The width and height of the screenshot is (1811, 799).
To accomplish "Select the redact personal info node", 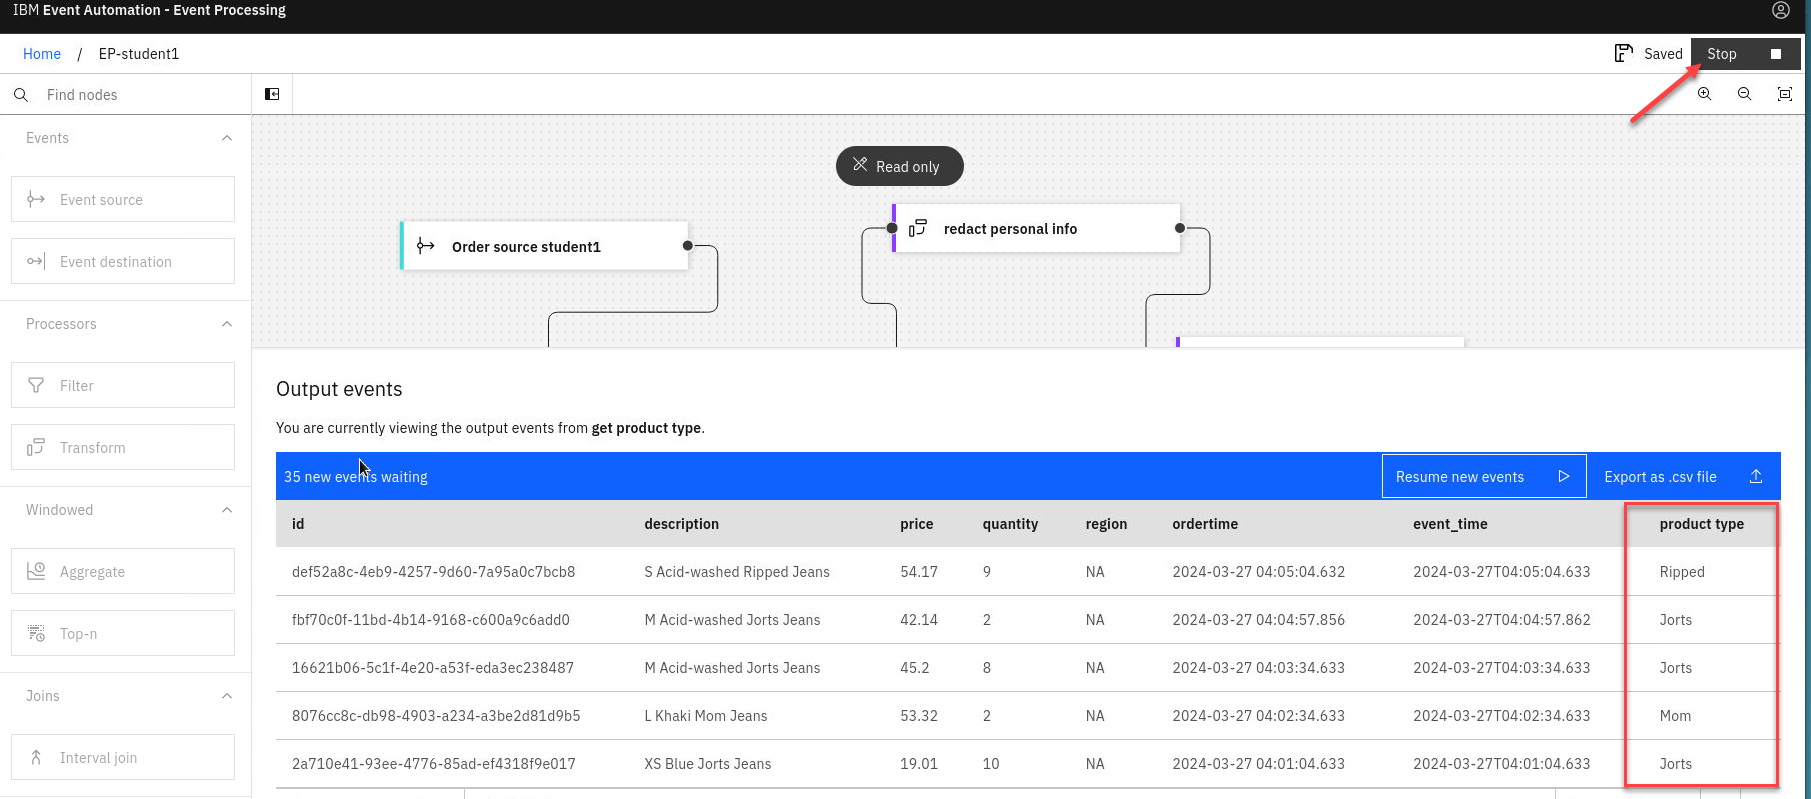I will click(x=1035, y=229).
